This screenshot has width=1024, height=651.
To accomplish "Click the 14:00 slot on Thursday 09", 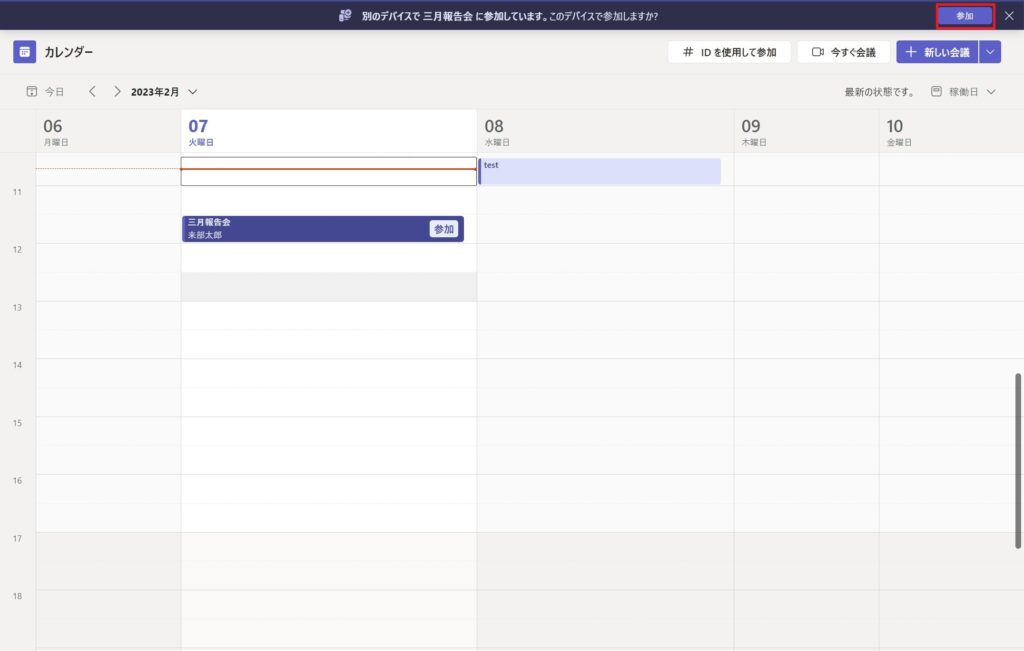I will click(x=806, y=373).
